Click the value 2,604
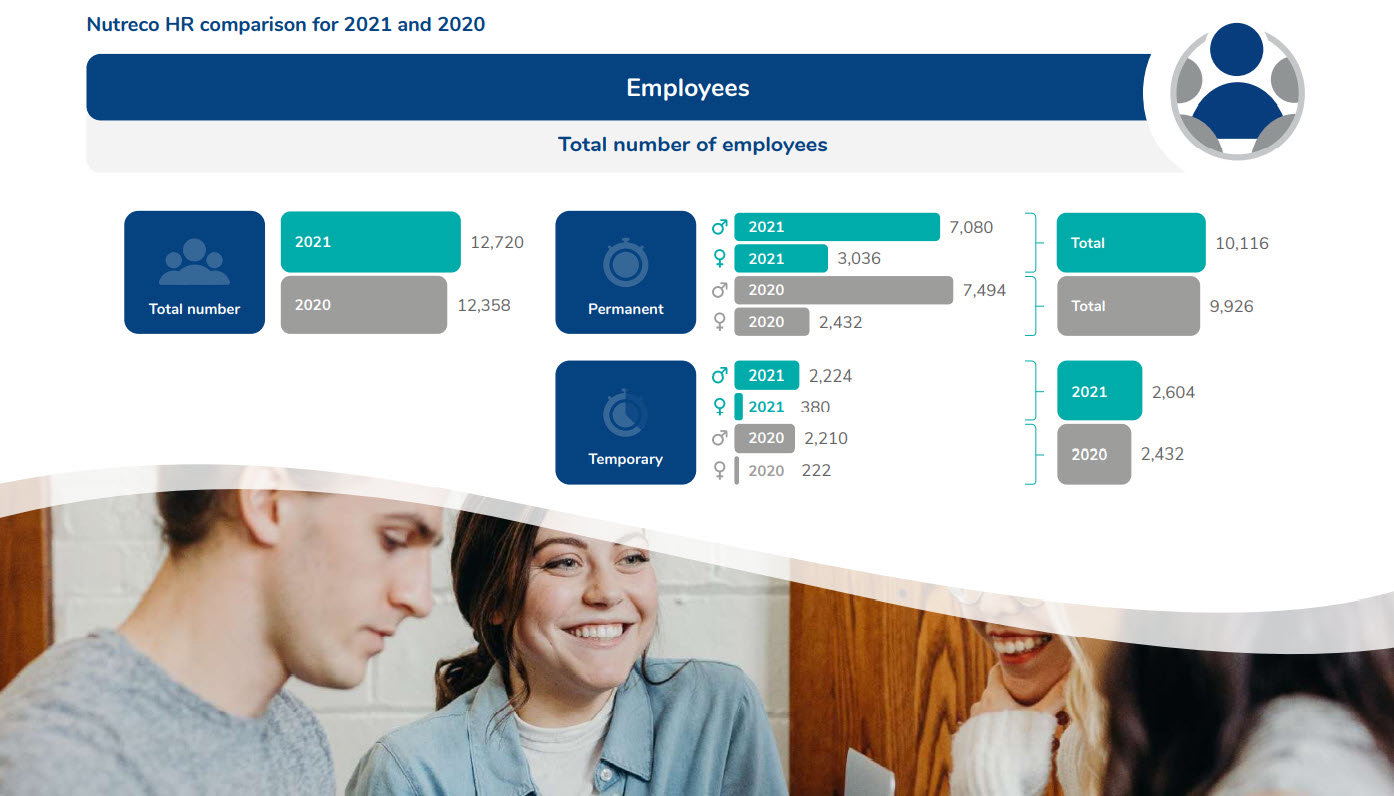The height and width of the screenshot is (796, 1394). click(1173, 392)
